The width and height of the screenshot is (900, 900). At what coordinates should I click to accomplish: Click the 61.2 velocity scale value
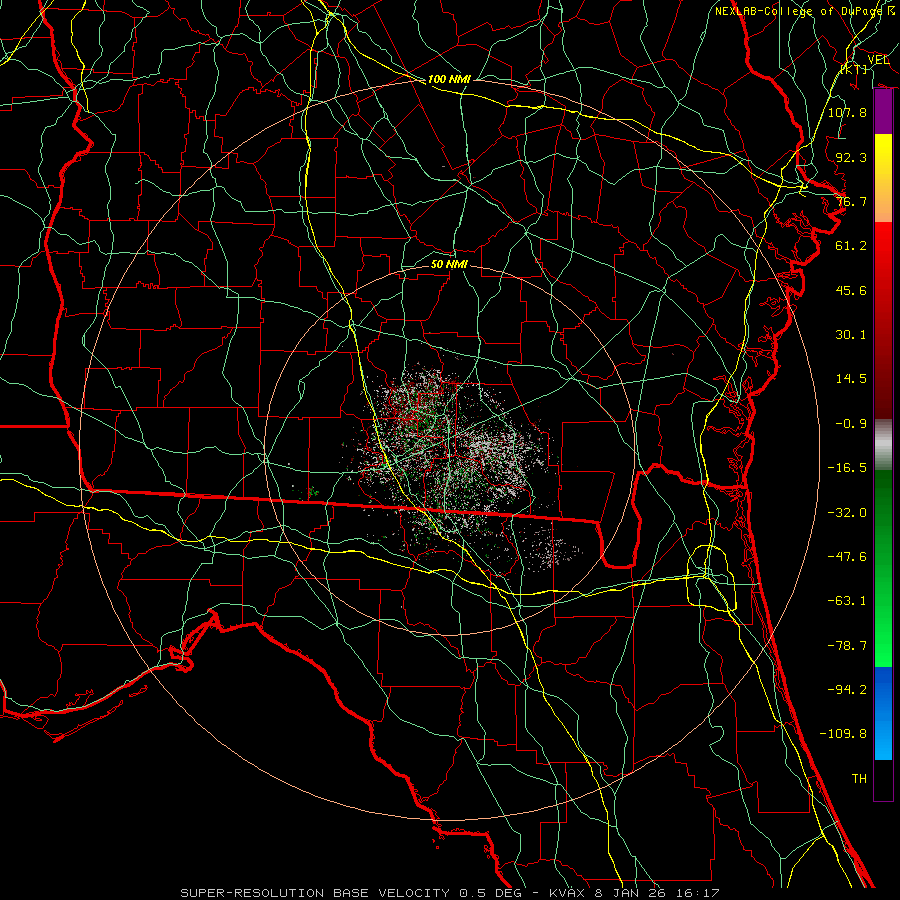coord(851,246)
